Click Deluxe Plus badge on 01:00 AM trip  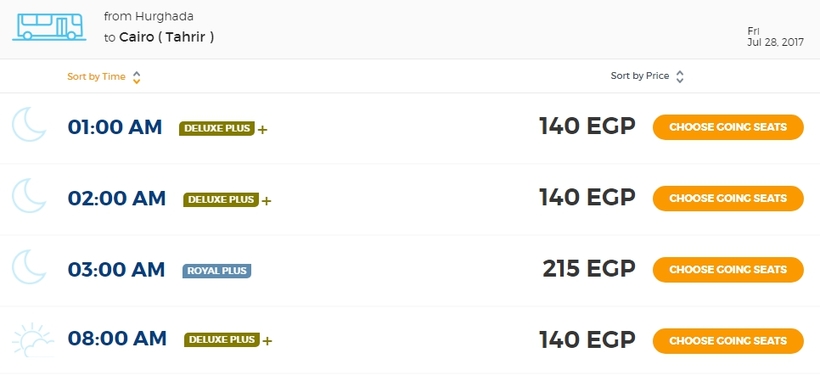tap(217, 129)
